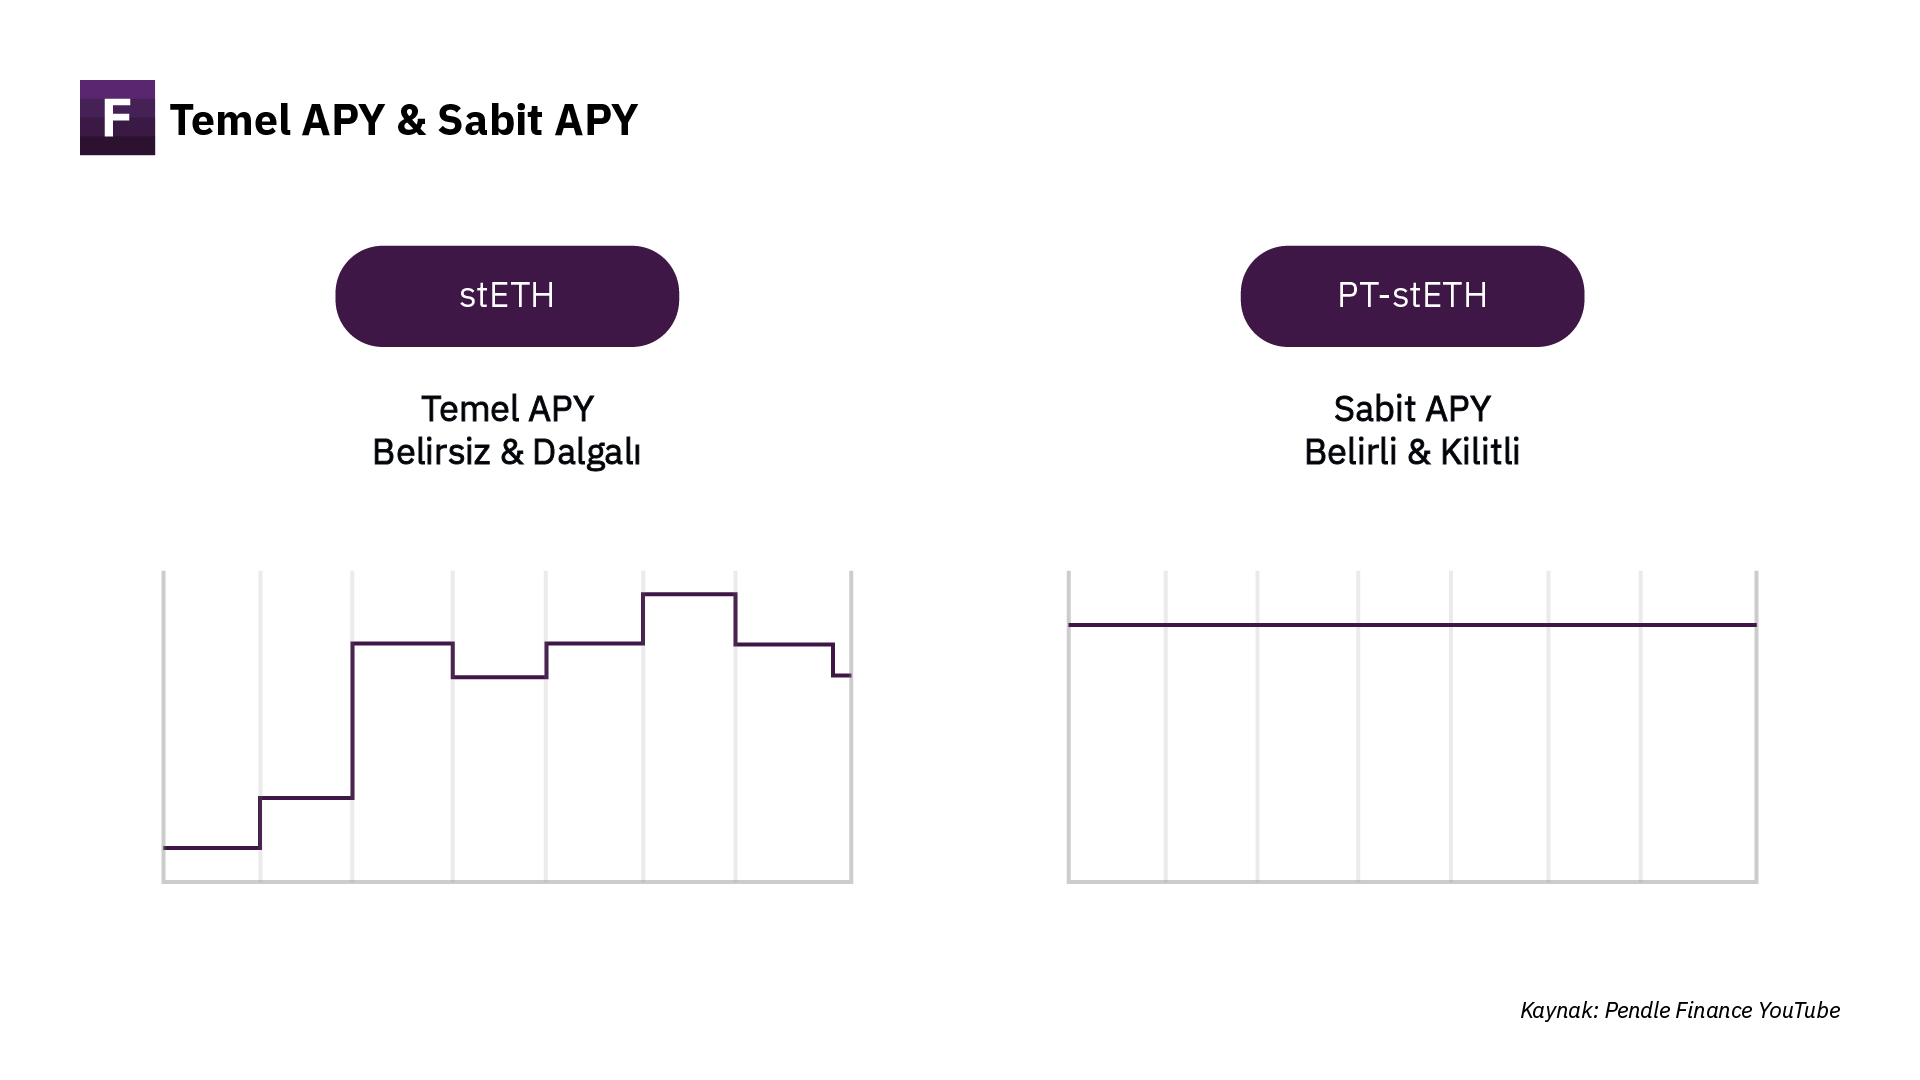Open the Kaynak: Pendle Finance YouTube credit

(1680, 1010)
